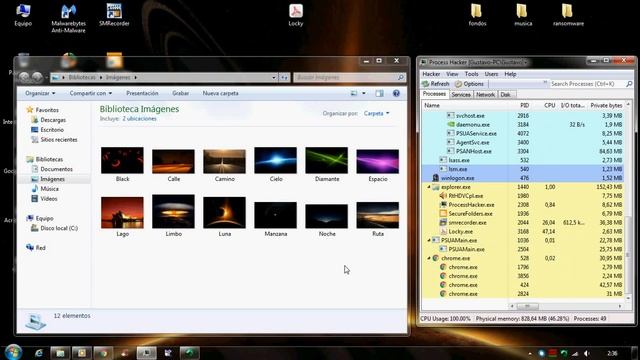The image size is (640, 360).
Task: Click the search magnifier icon in Process Hacker
Action: click(x=629, y=84)
